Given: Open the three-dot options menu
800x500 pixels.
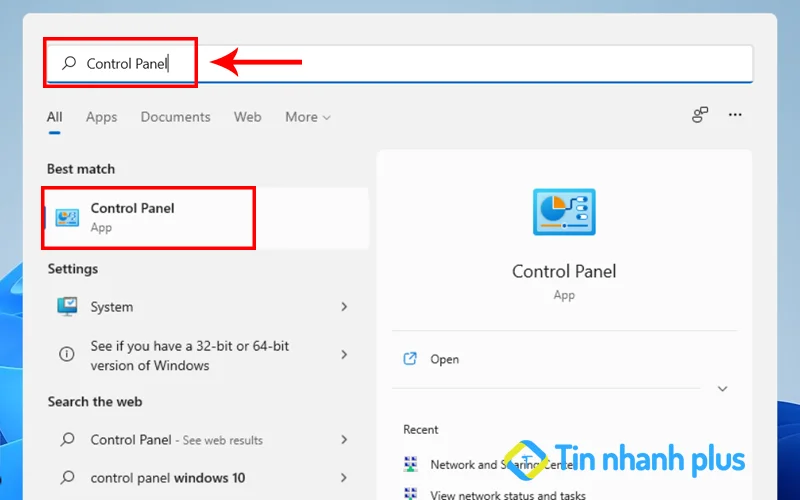Looking at the screenshot, I should click(x=735, y=115).
